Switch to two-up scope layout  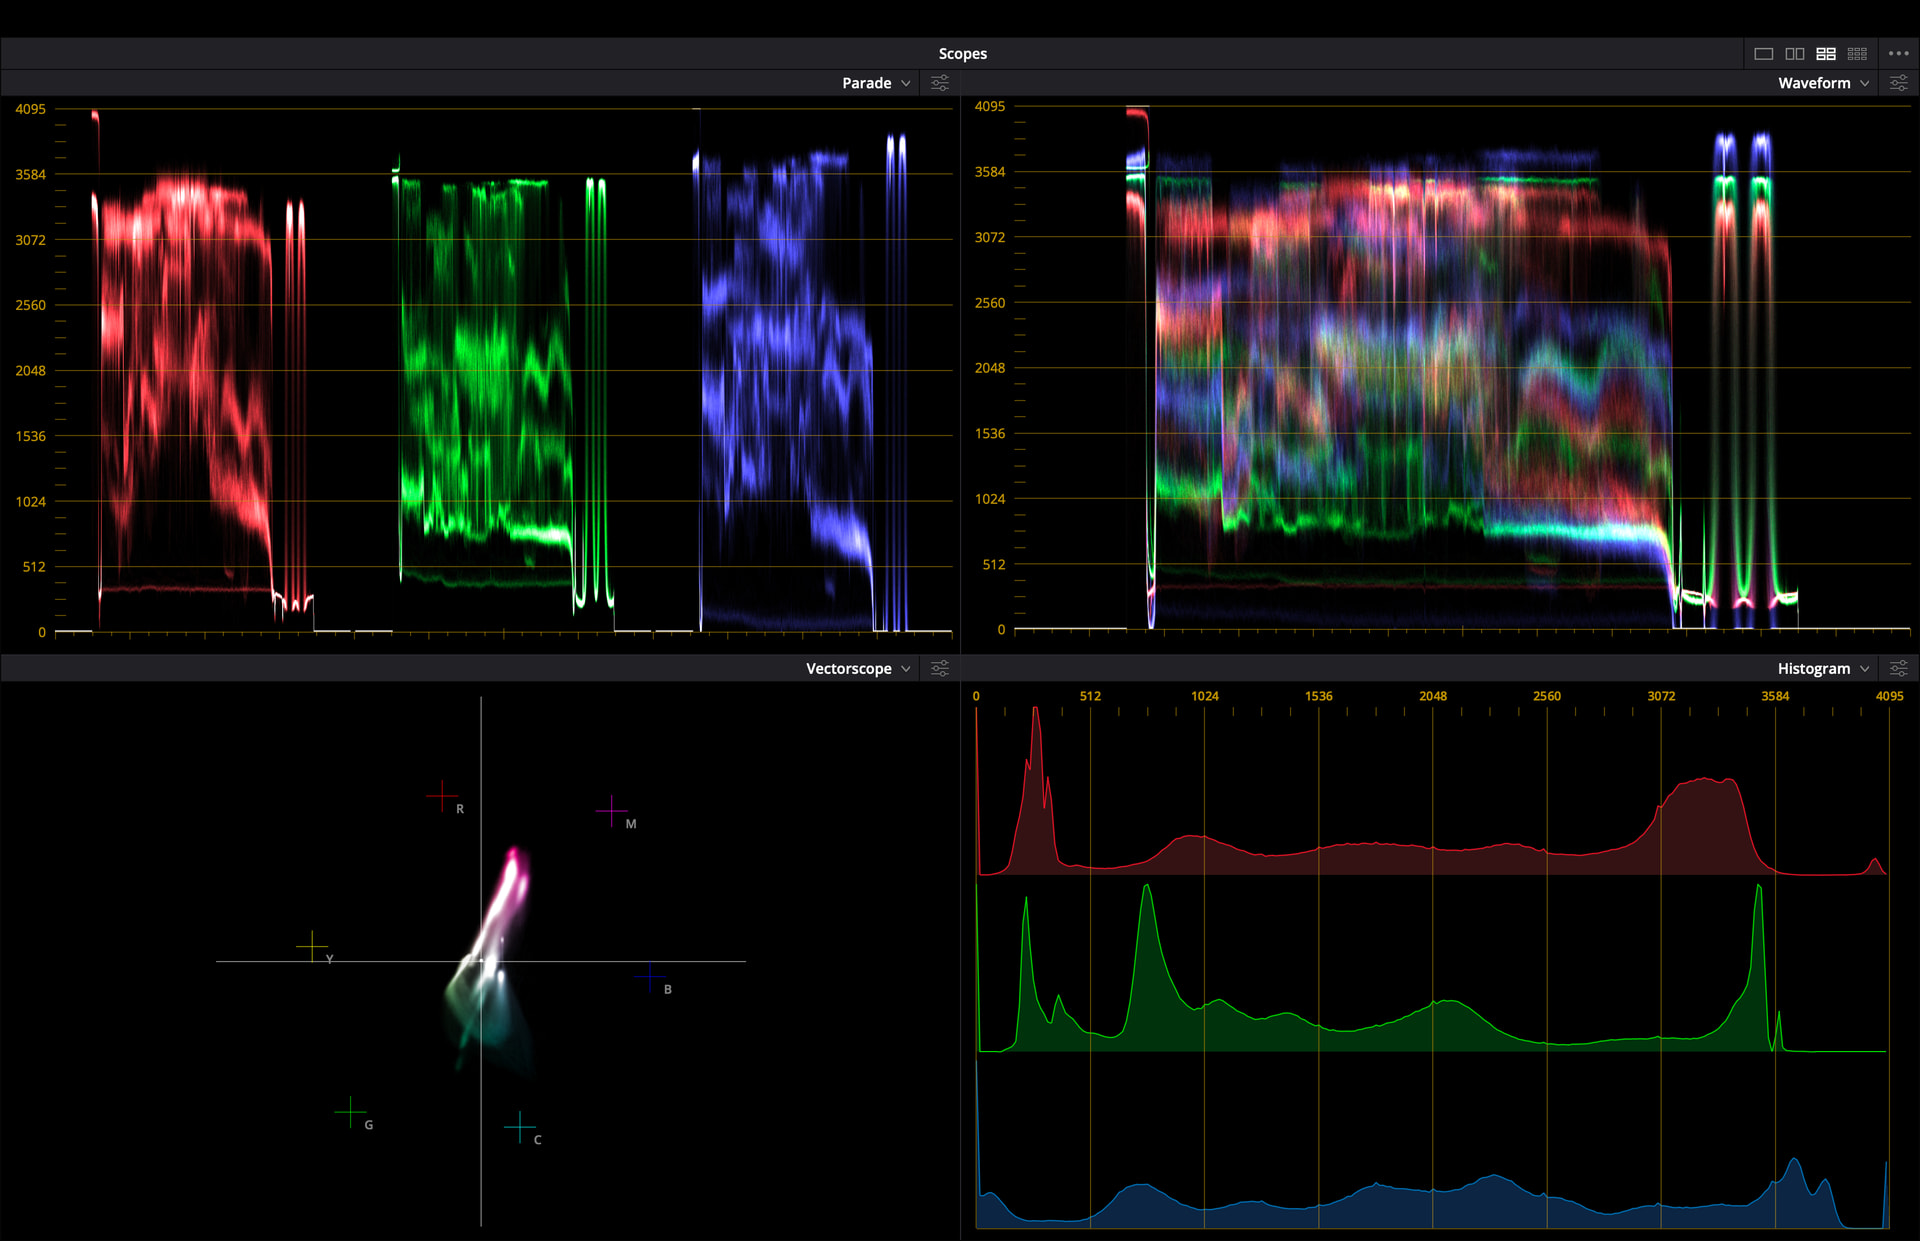1795,54
